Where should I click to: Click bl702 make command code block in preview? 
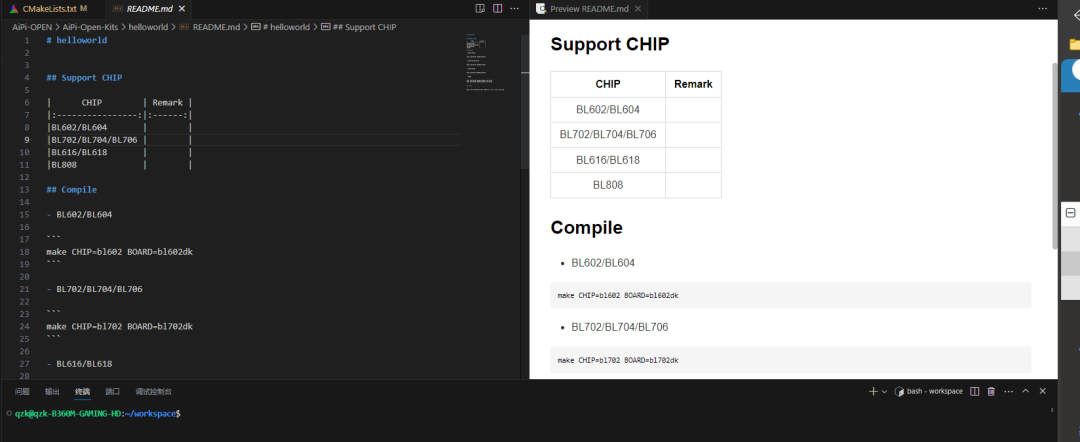(x=791, y=360)
